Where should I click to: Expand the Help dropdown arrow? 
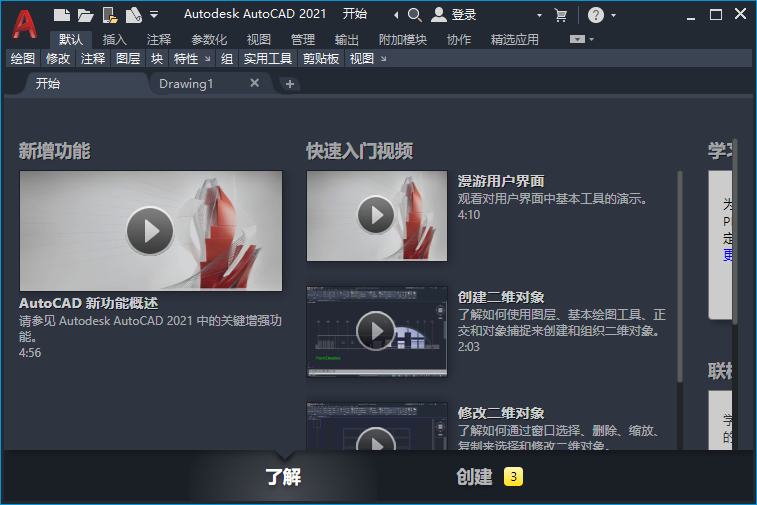[x=613, y=15]
